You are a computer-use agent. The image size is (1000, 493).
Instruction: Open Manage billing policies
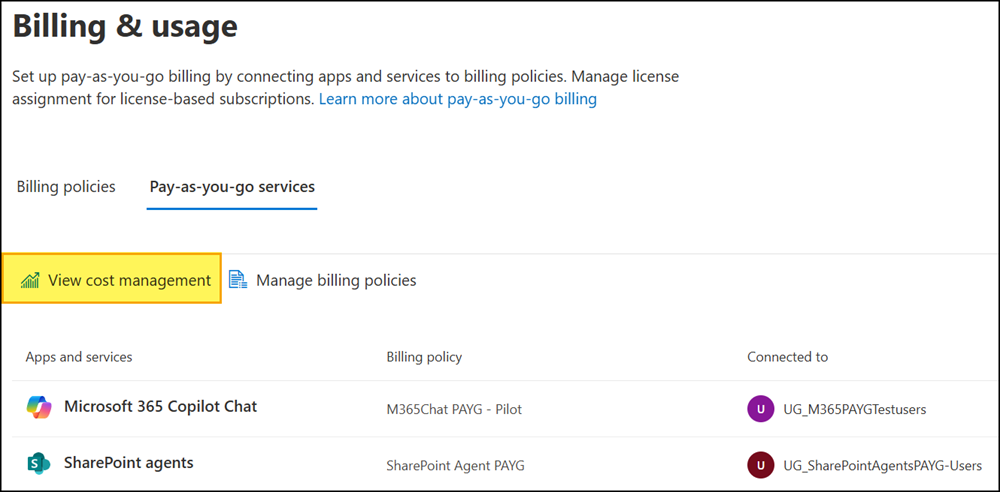point(323,280)
